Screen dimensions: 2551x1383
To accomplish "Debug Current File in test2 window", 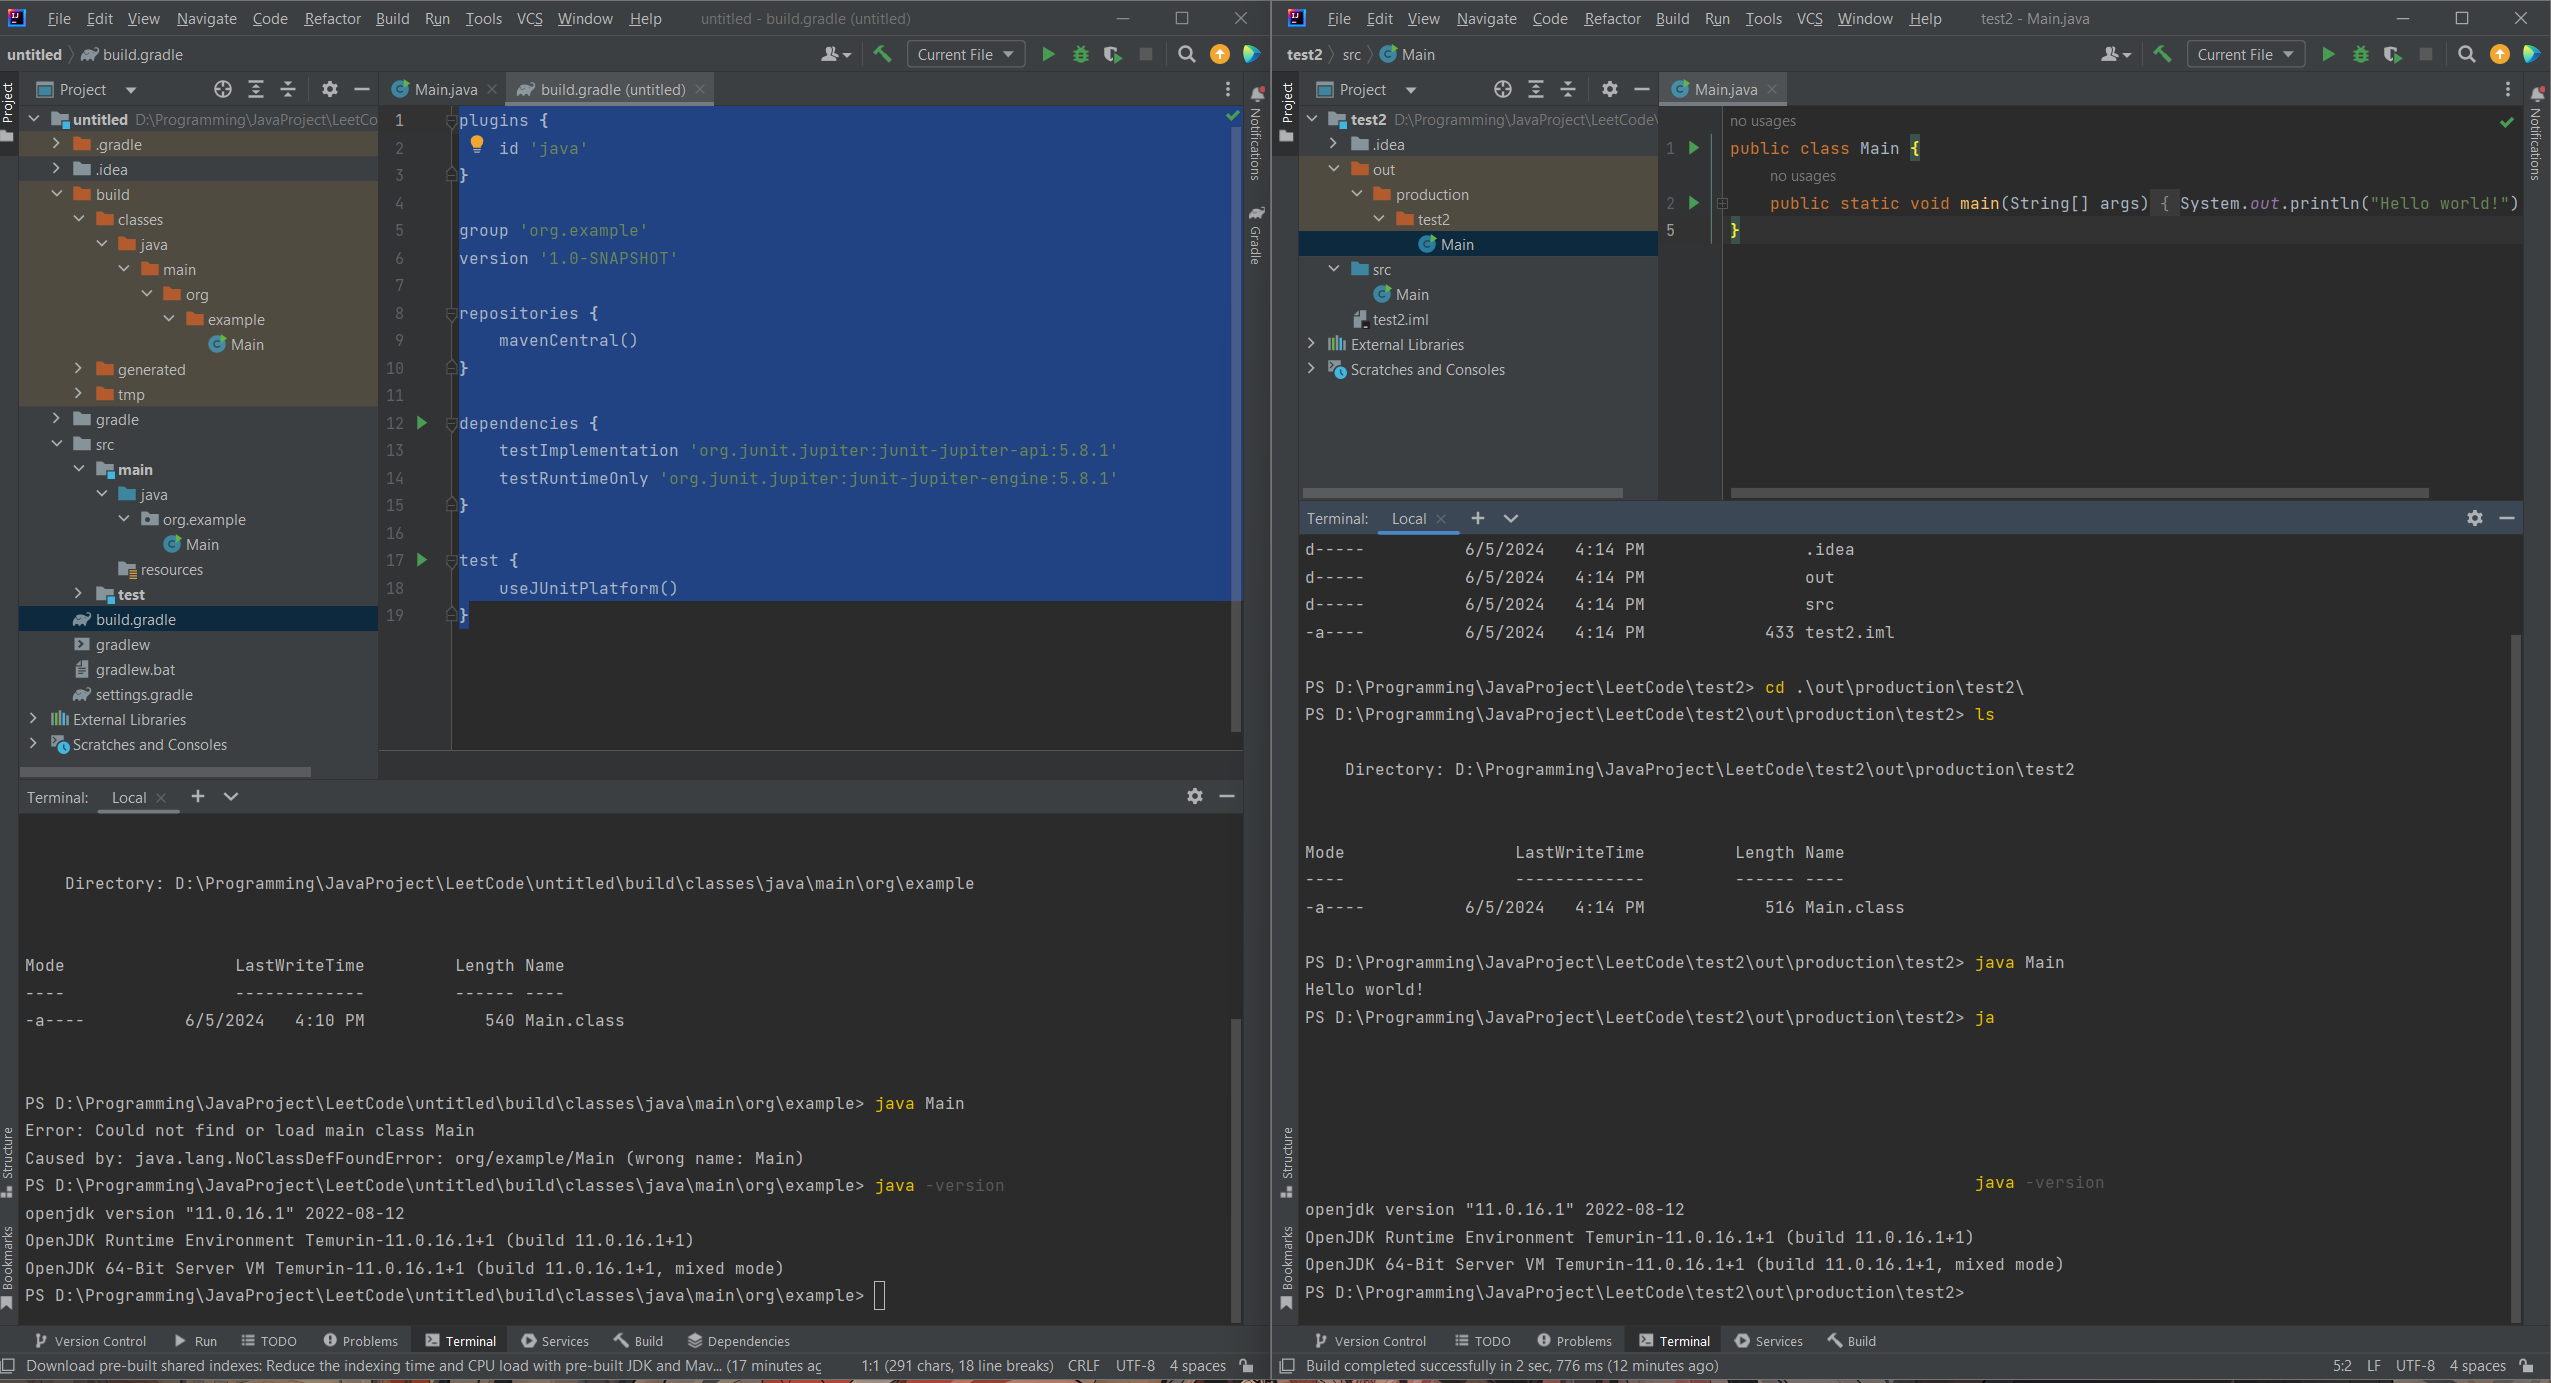I will 2360,55.
